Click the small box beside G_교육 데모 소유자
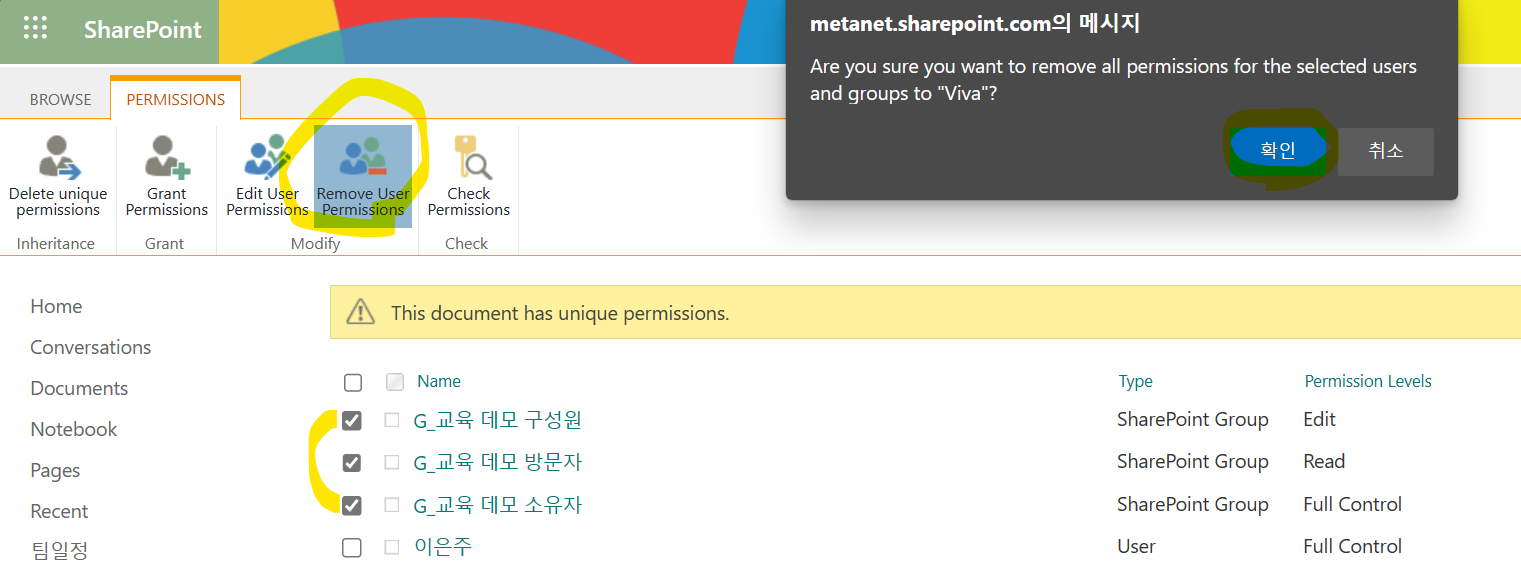Screen dimensions: 1521x571 click(392, 505)
